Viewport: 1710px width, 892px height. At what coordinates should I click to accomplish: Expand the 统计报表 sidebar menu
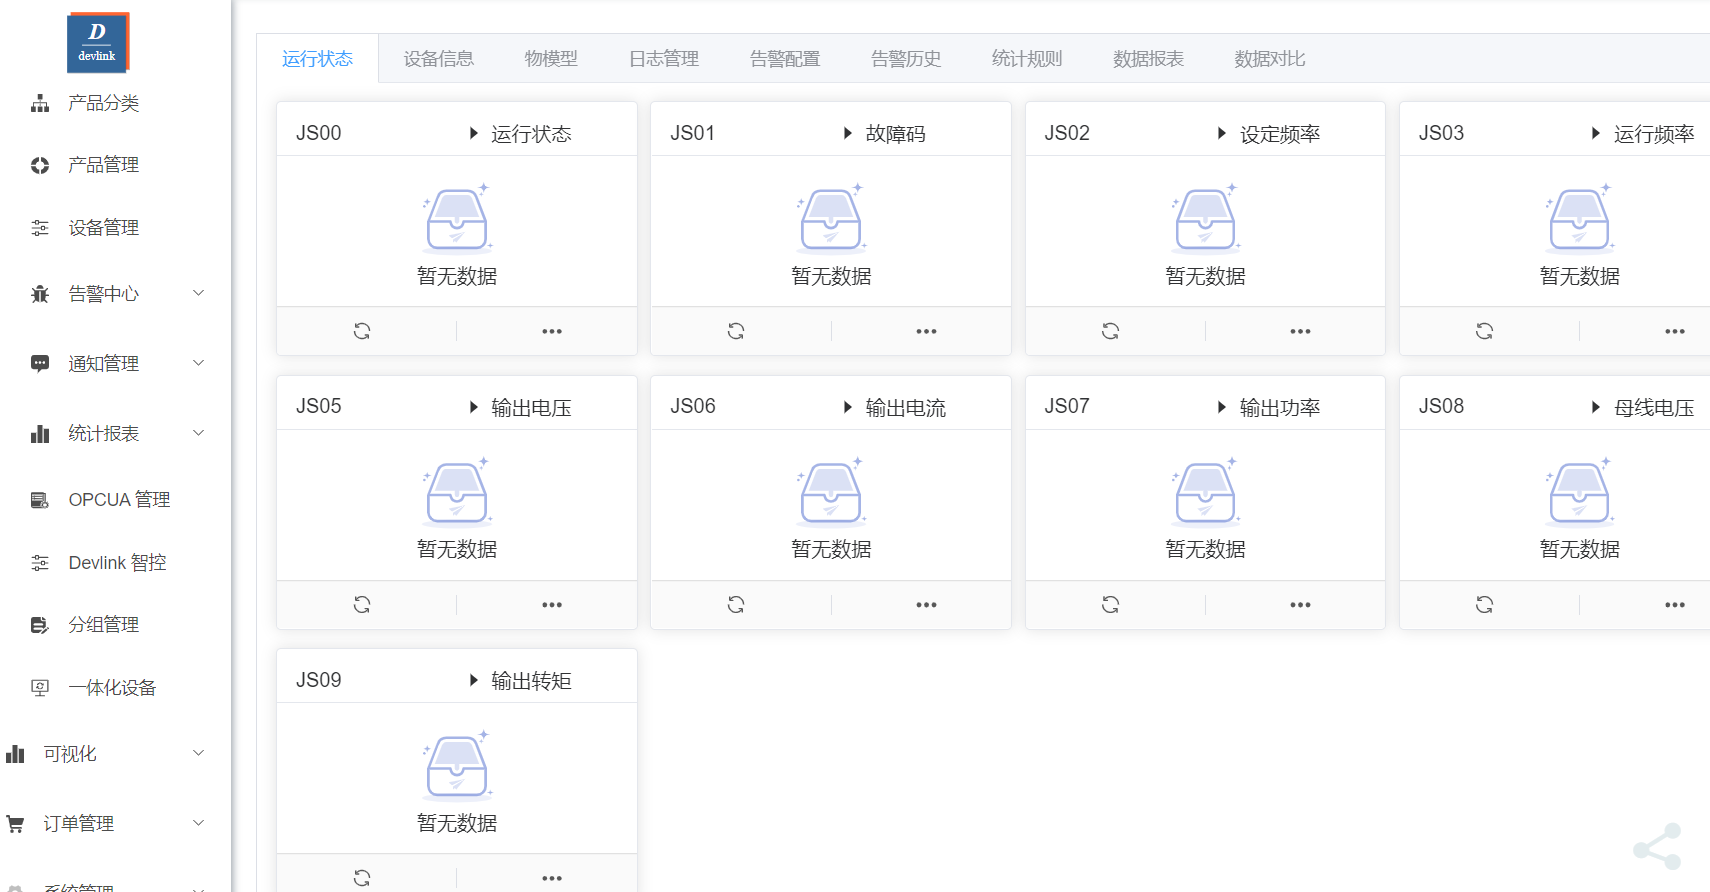(116, 433)
